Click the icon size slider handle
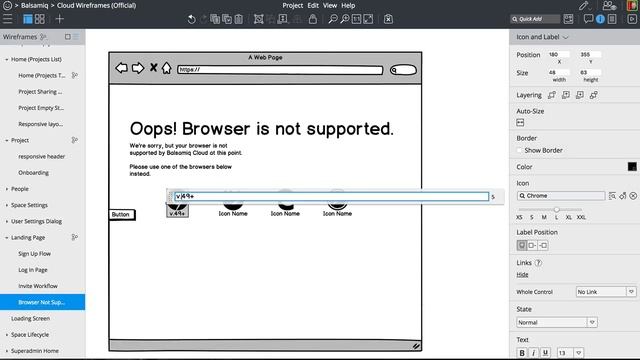640x360 pixels. click(556, 209)
